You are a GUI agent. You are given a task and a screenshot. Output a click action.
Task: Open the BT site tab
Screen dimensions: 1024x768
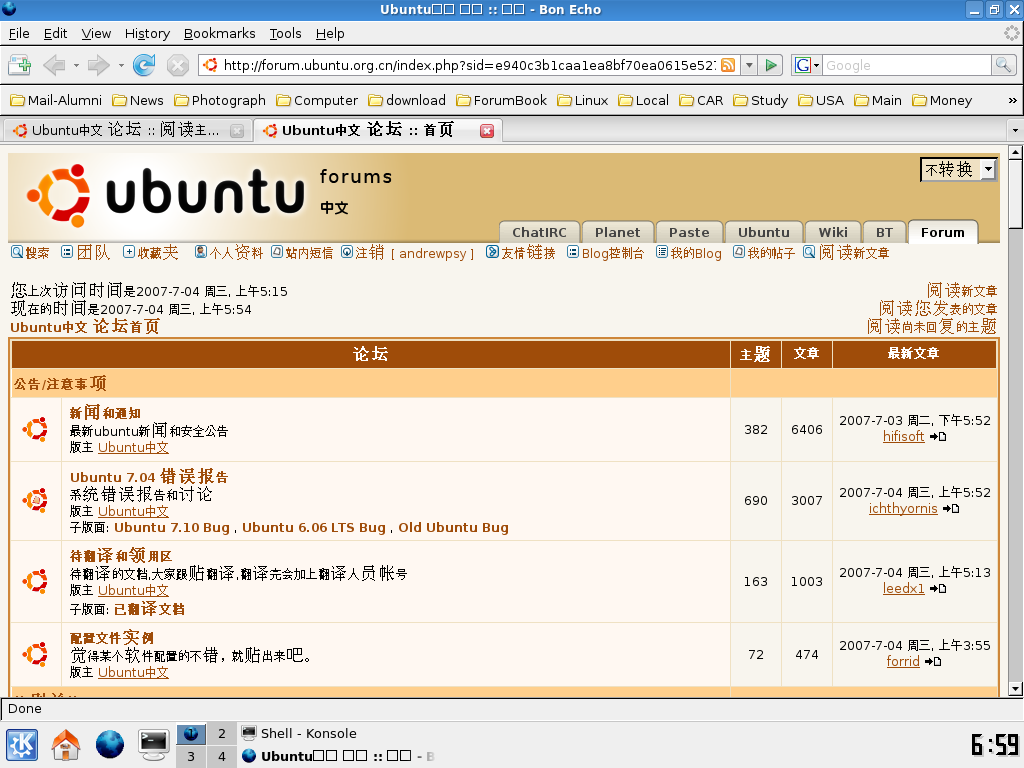tap(884, 232)
